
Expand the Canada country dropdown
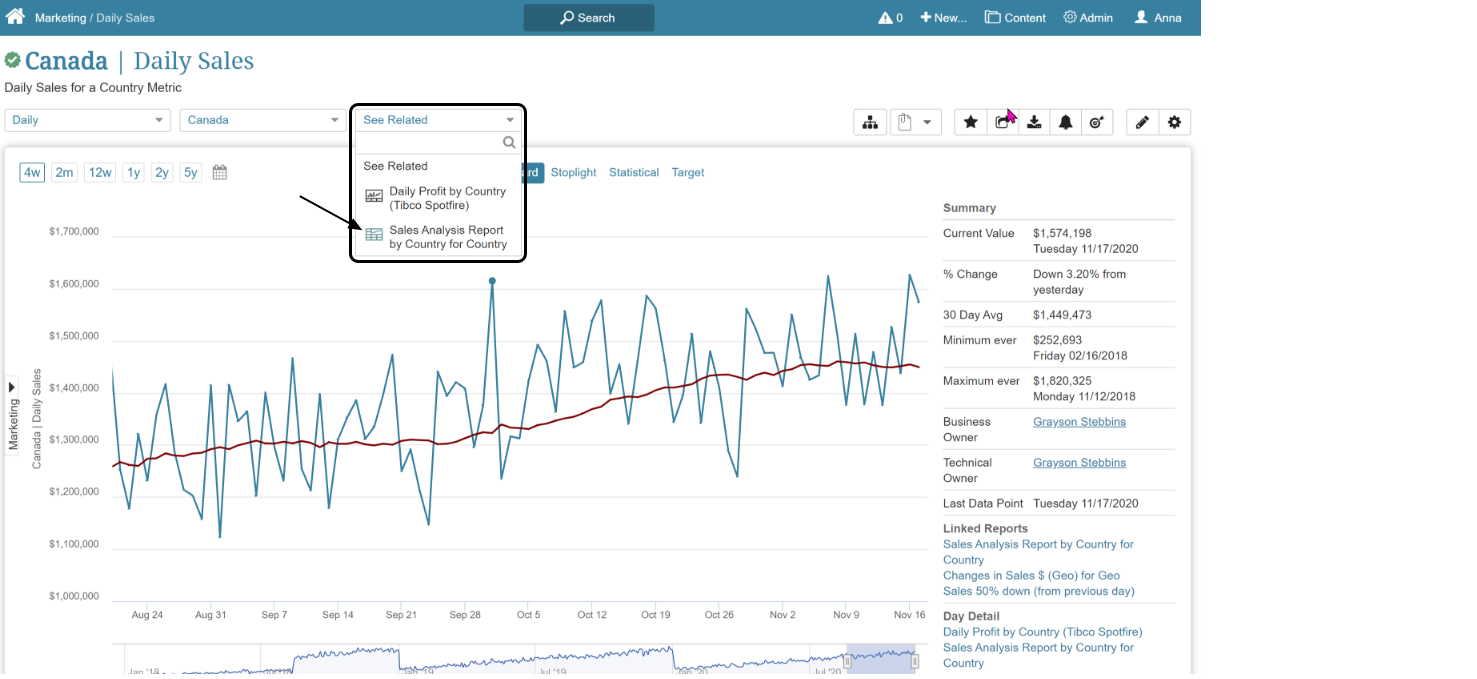click(x=263, y=120)
